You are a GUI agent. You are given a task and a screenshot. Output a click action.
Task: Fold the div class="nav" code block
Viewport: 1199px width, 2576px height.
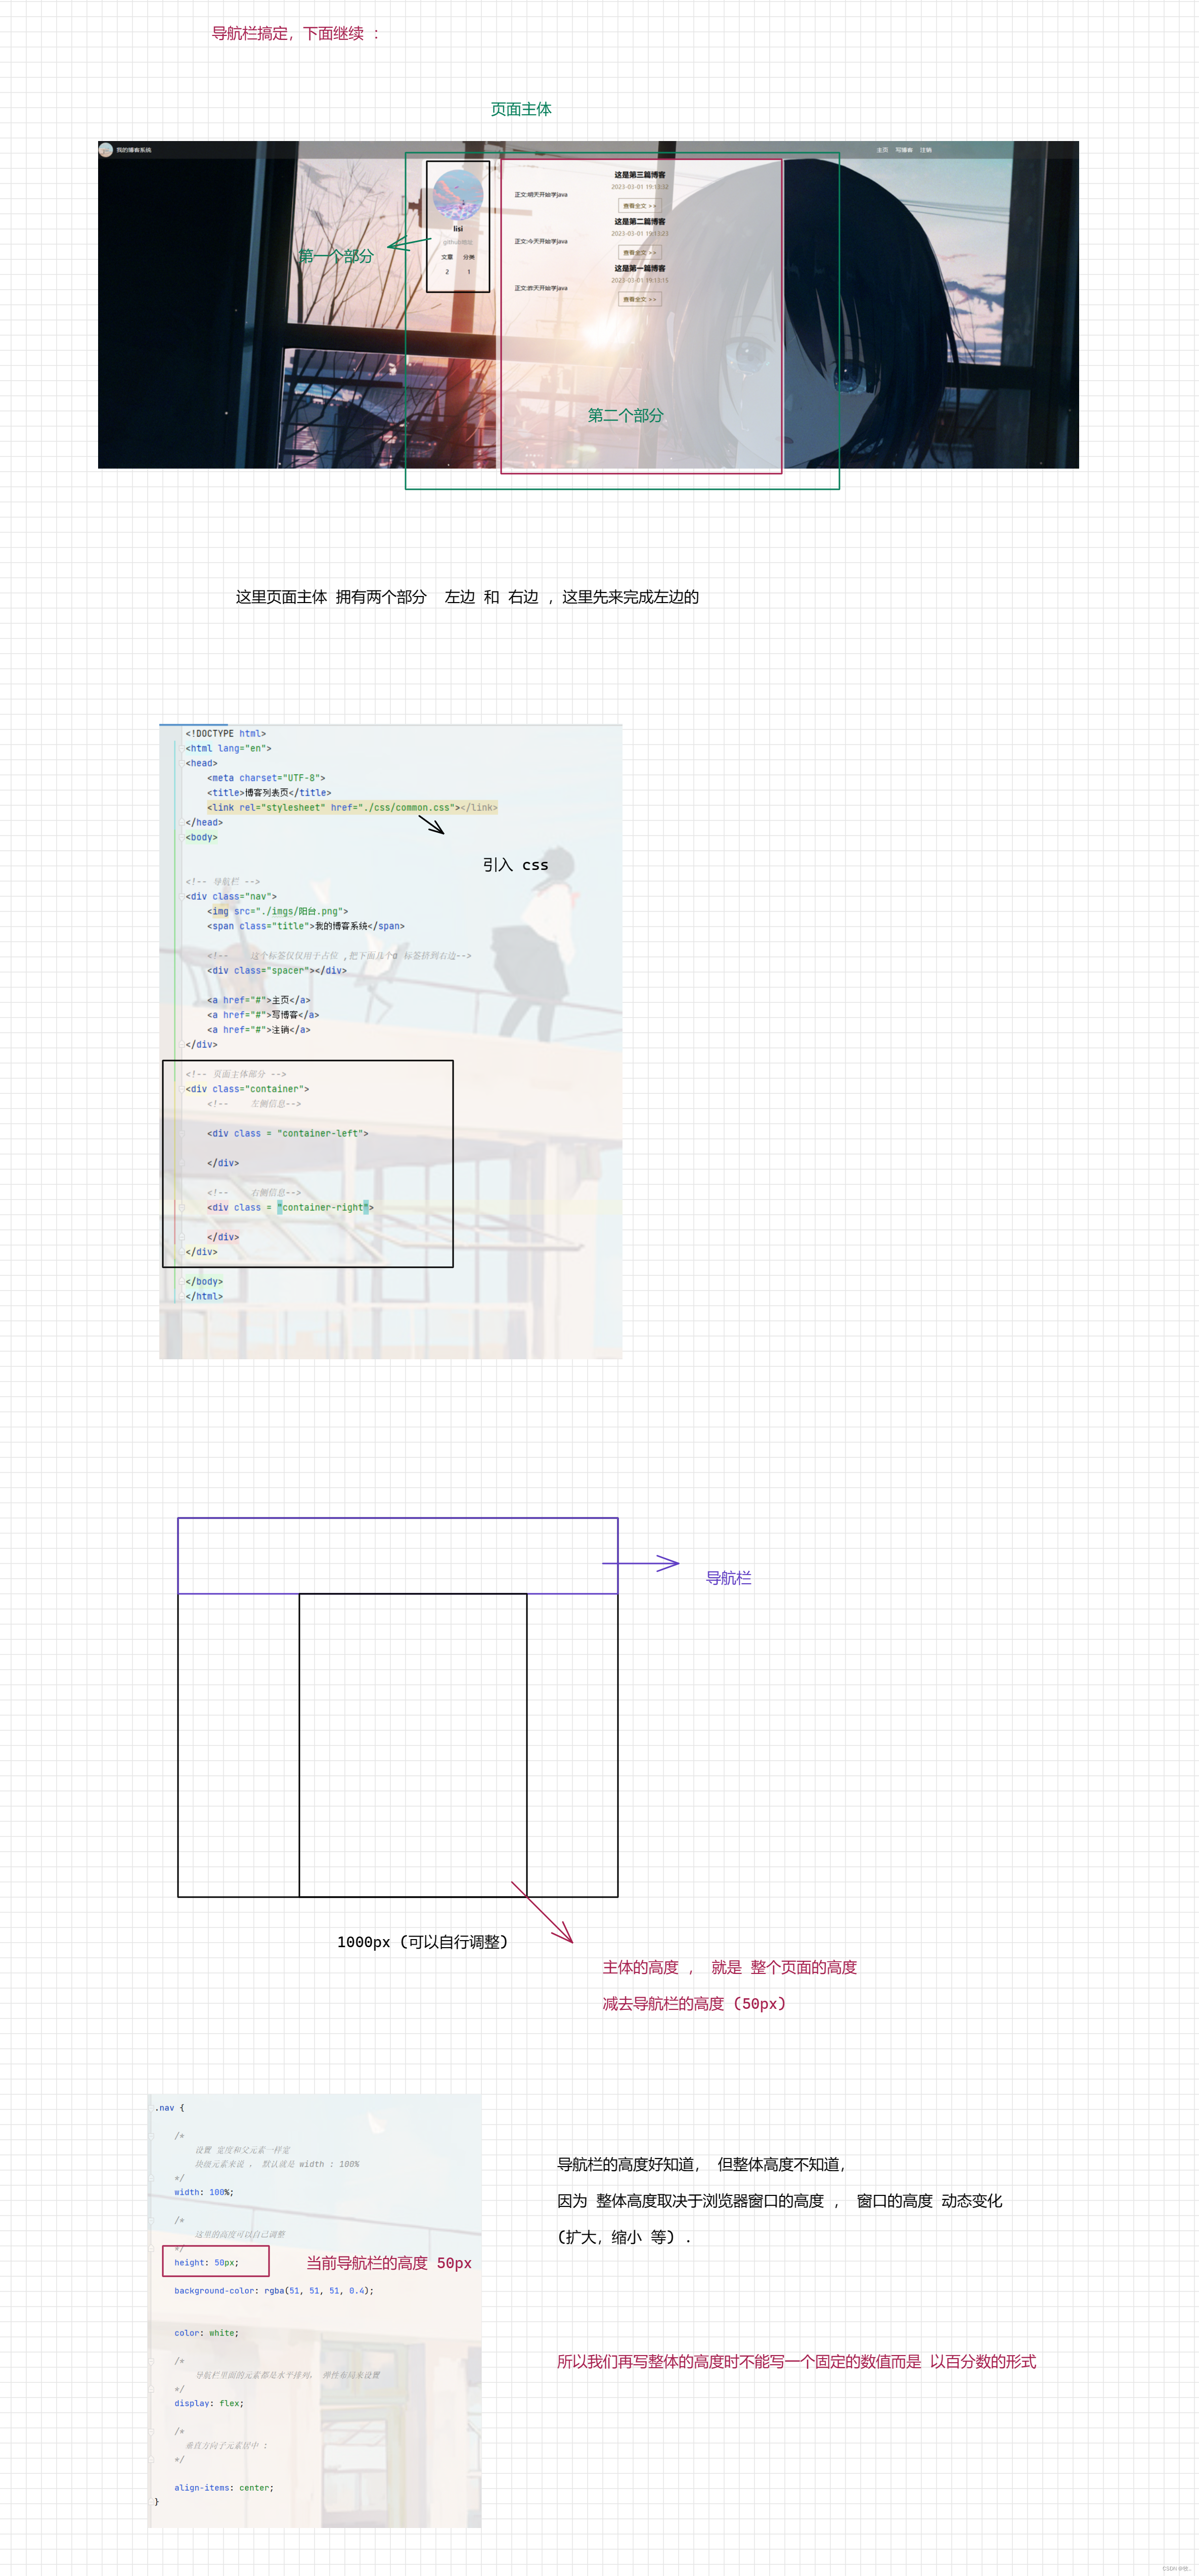[182, 897]
